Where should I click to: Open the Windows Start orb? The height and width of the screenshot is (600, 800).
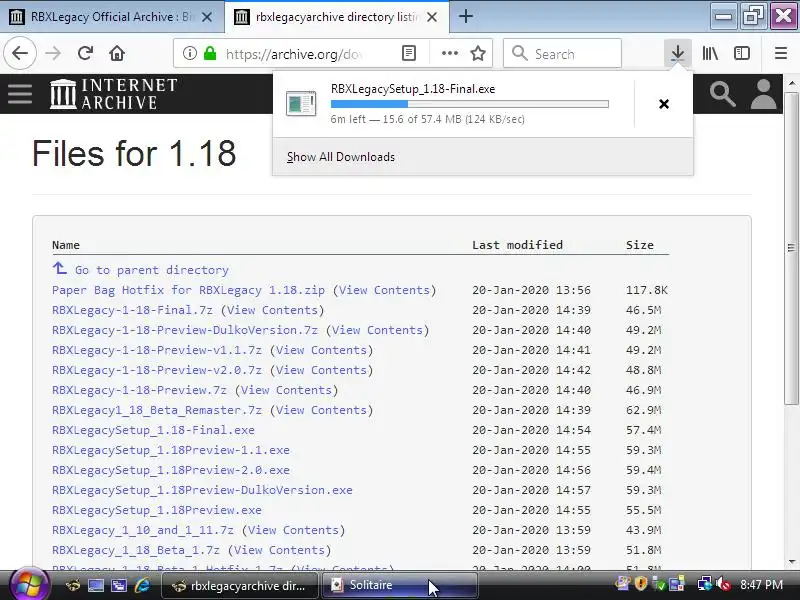[29, 585]
